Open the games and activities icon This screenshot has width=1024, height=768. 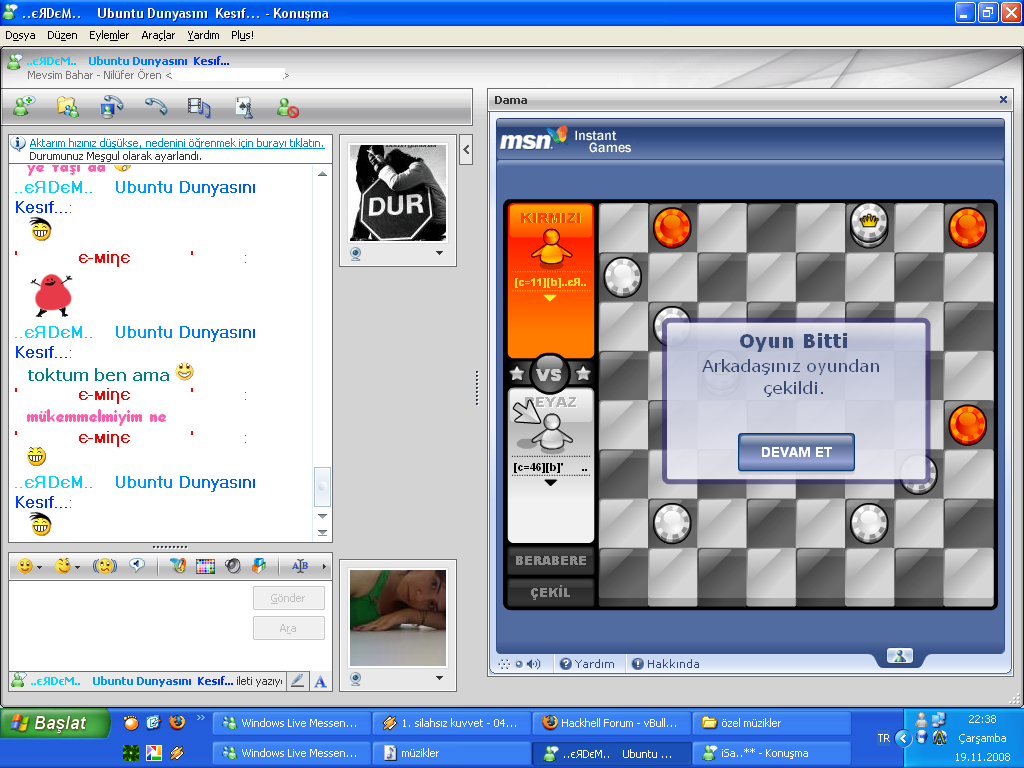point(243,106)
